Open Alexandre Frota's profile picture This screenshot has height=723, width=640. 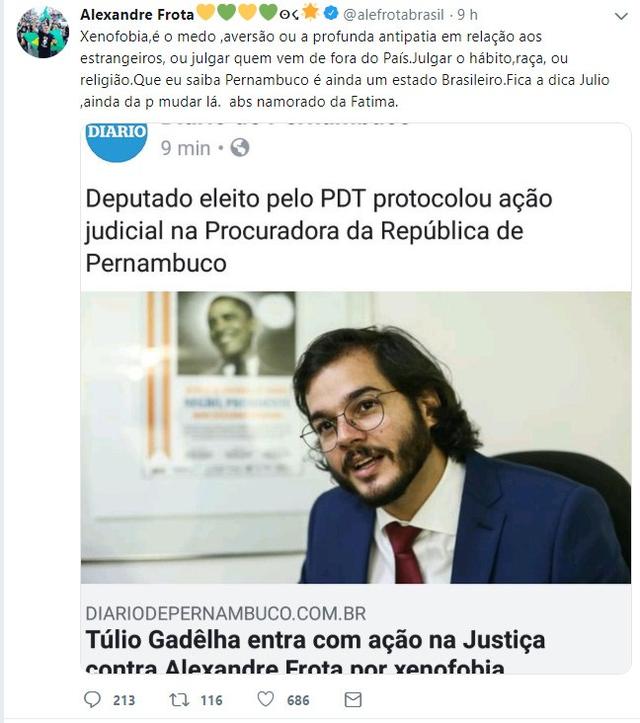[x=43, y=32]
